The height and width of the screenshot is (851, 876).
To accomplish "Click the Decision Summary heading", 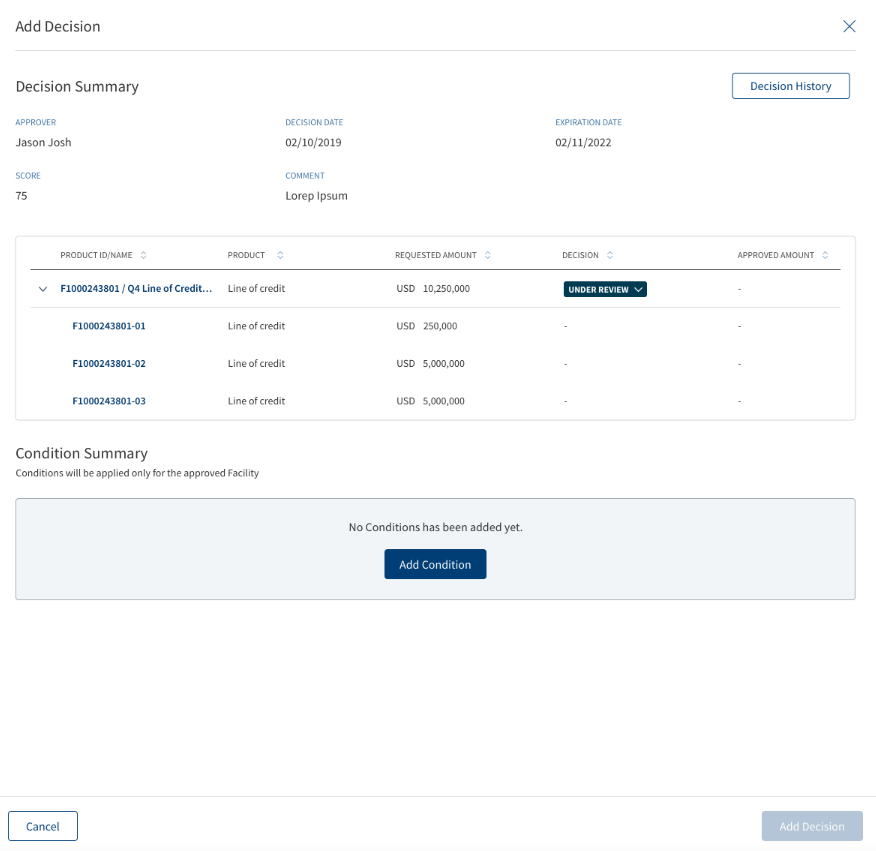I will 77,87.
